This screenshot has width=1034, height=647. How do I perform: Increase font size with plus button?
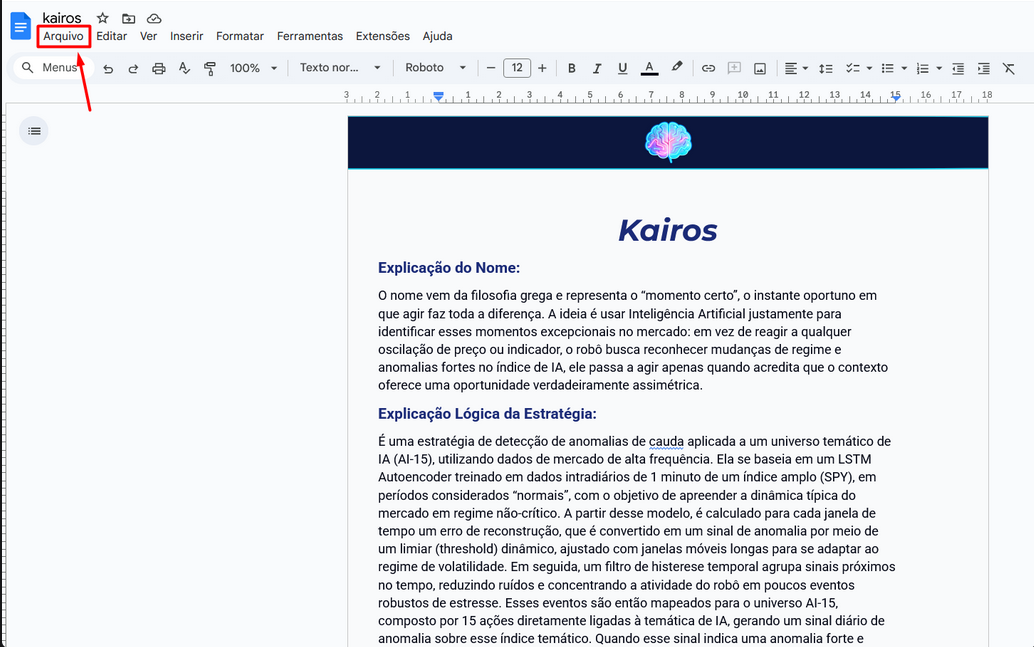(x=542, y=68)
